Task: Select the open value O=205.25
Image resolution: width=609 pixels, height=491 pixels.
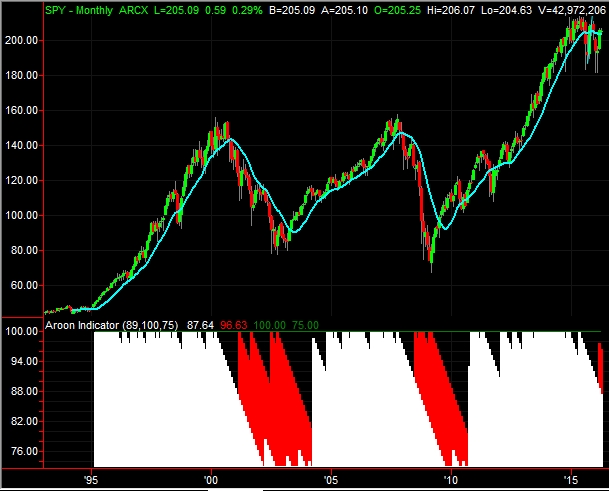Action: (397, 10)
